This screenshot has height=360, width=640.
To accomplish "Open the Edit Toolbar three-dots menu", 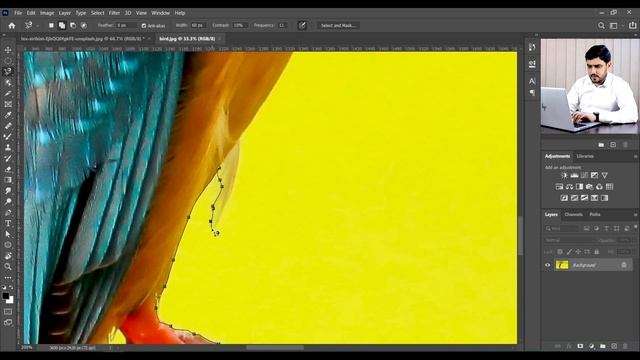I will [8, 278].
